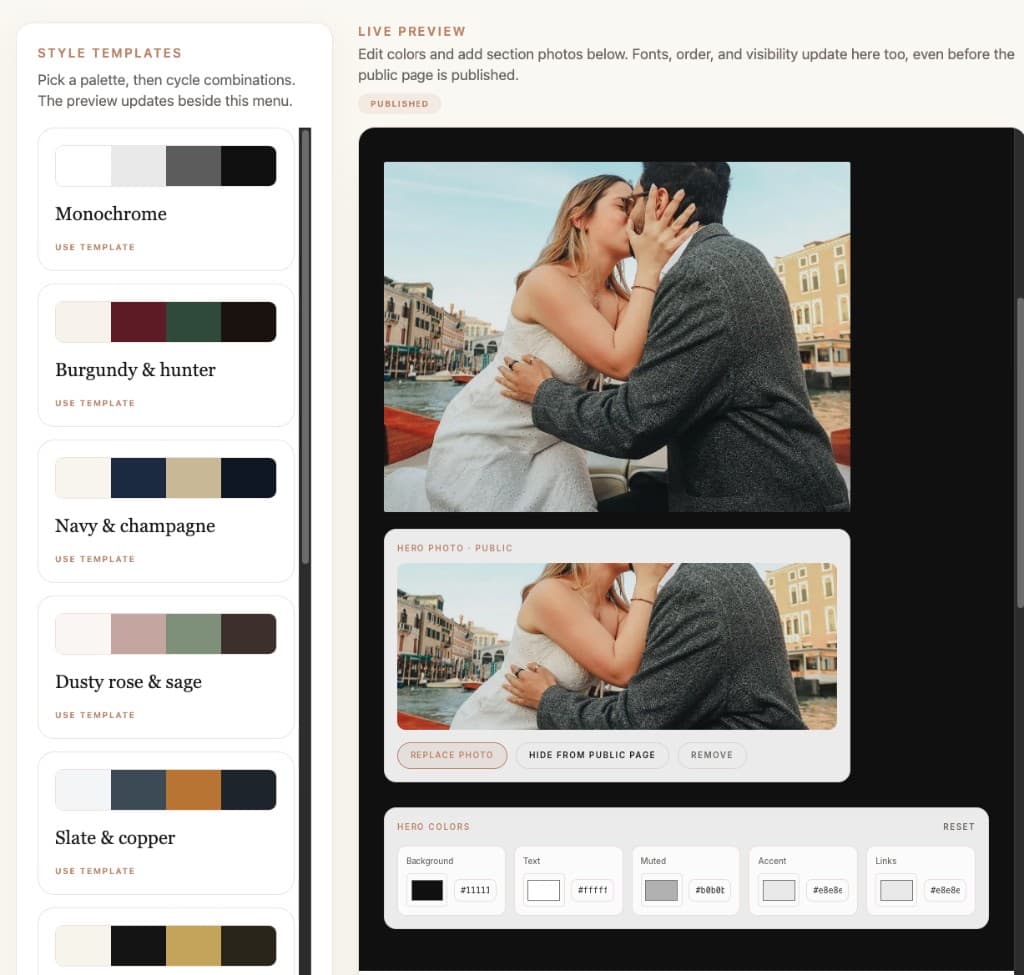1024x975 pixels.
Task: Select the Monochrome palette strip
Action: point(166,166)
